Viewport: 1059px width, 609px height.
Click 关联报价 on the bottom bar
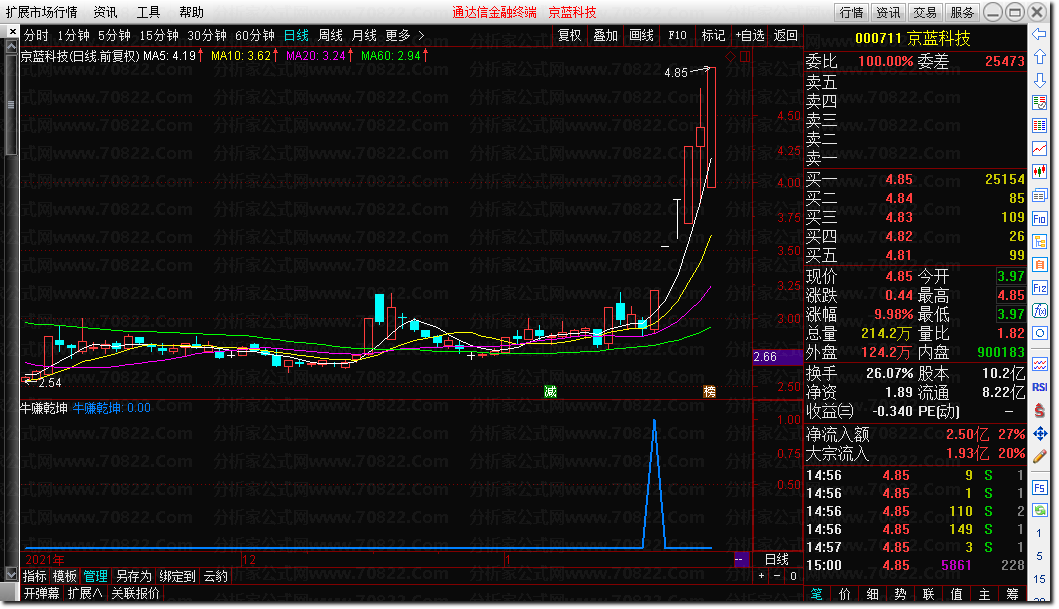click(x=135, y=593)
